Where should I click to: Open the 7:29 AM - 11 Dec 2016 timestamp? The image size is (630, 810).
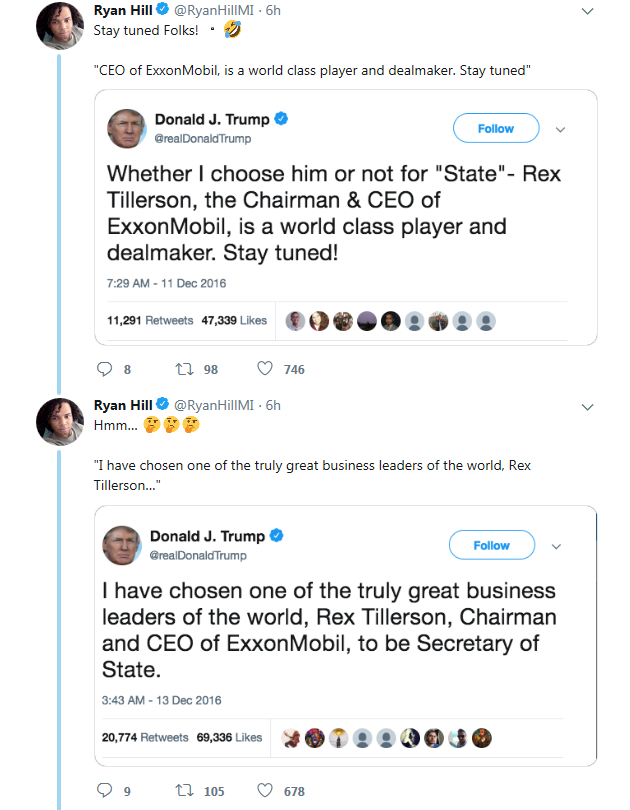pos(166,283)
